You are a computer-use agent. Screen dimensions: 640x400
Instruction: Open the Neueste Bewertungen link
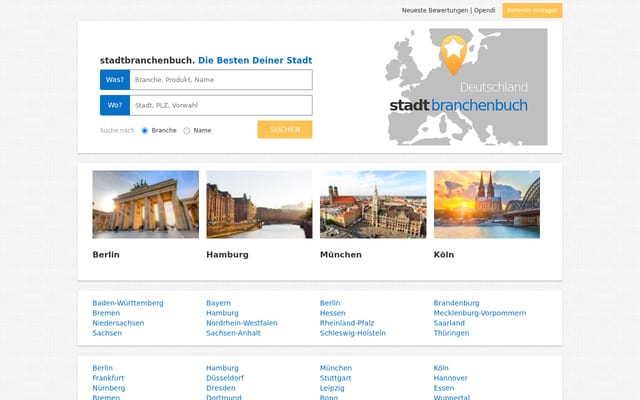pyautogui.click(x=435, y=10)
